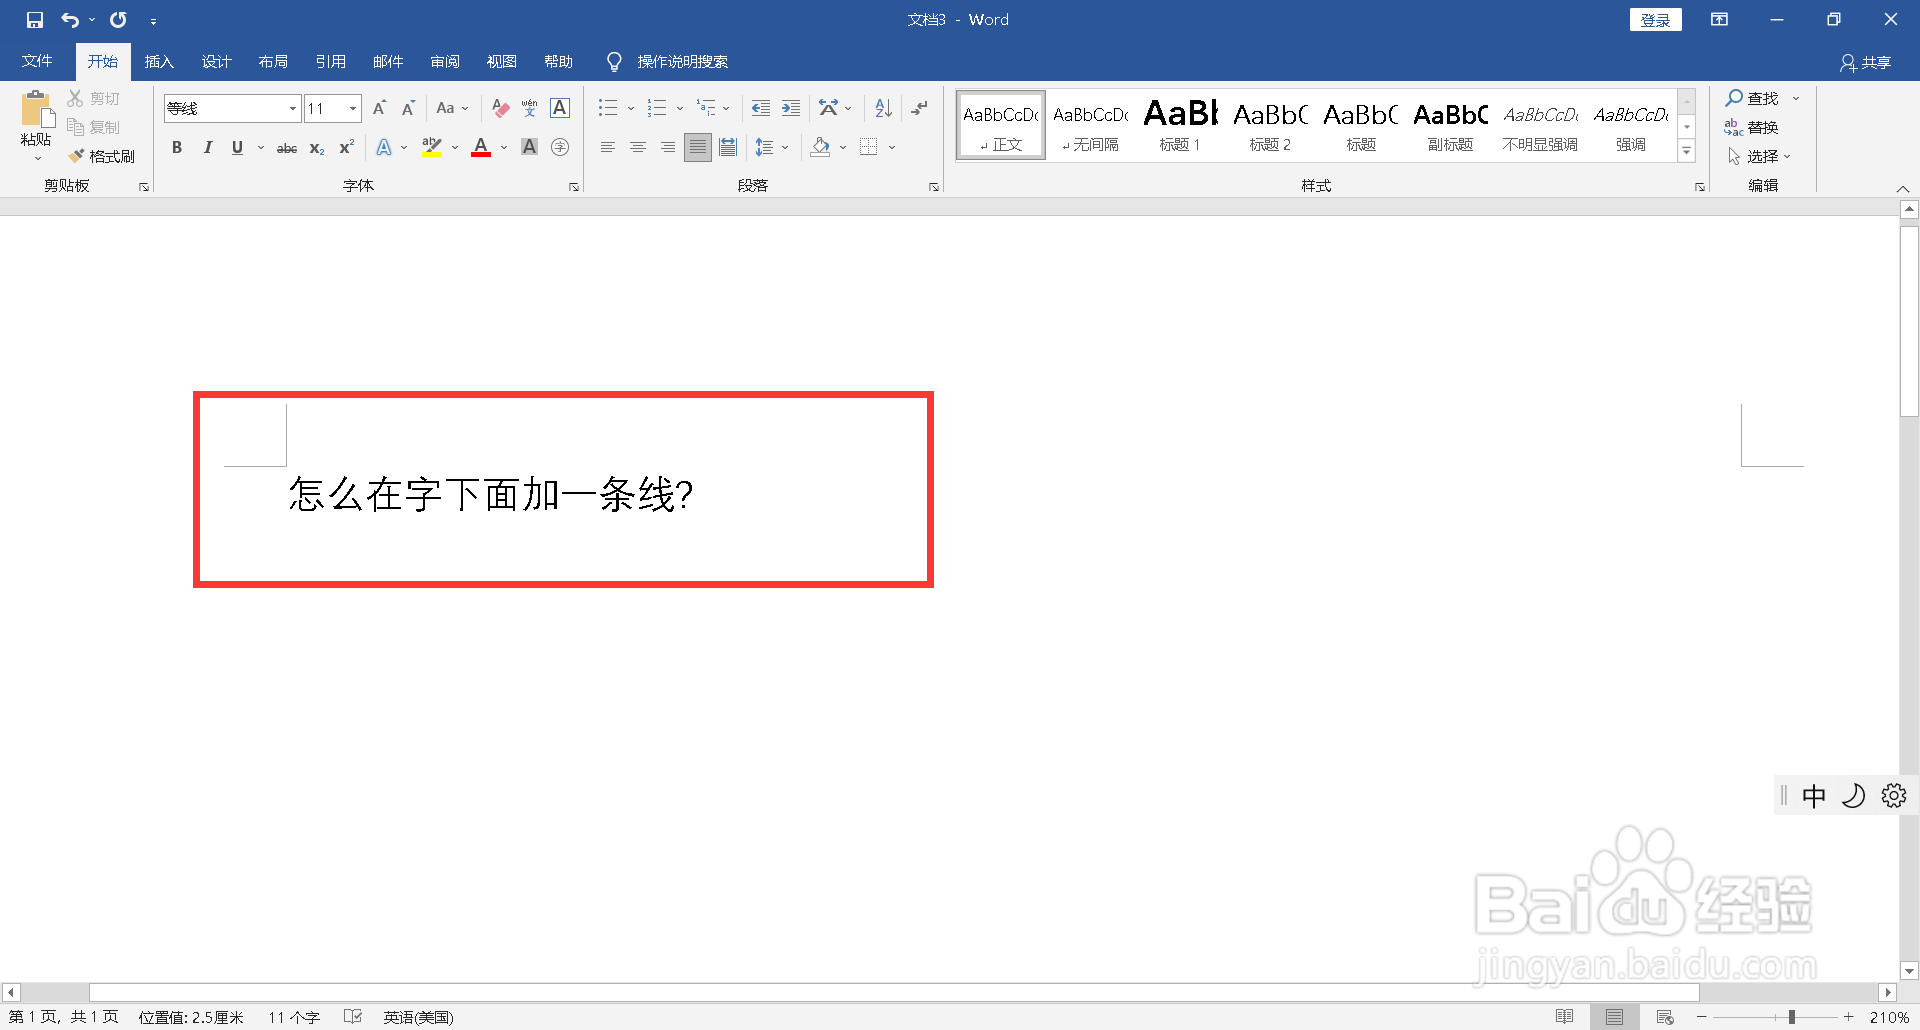Align text left
The image size is (1920, 1030).
point(607,147)
